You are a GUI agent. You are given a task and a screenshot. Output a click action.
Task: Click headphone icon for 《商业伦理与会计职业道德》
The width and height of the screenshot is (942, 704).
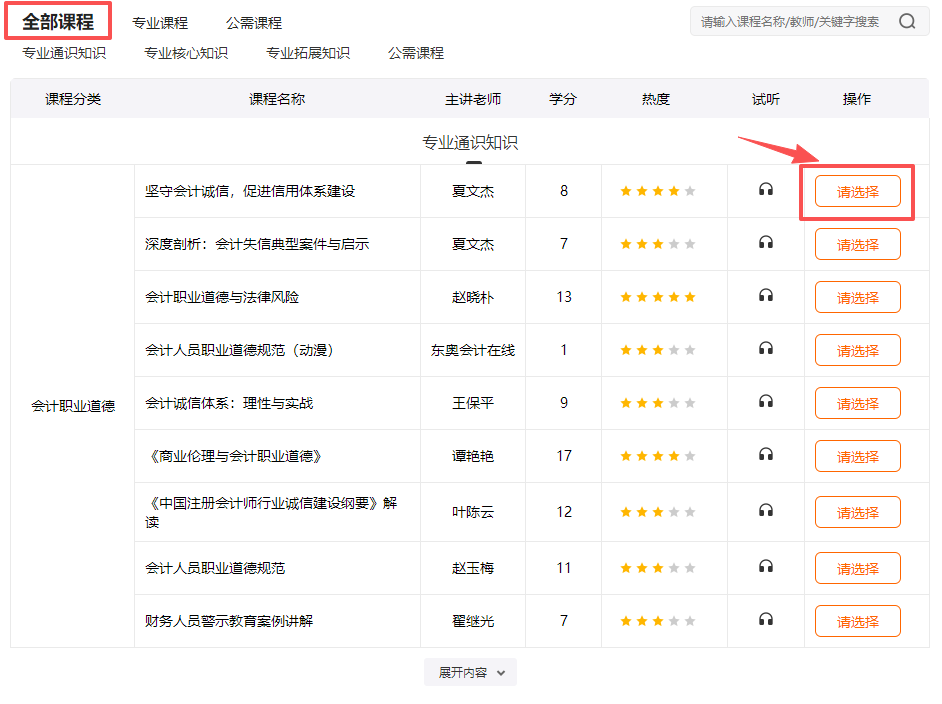[765, 455]
